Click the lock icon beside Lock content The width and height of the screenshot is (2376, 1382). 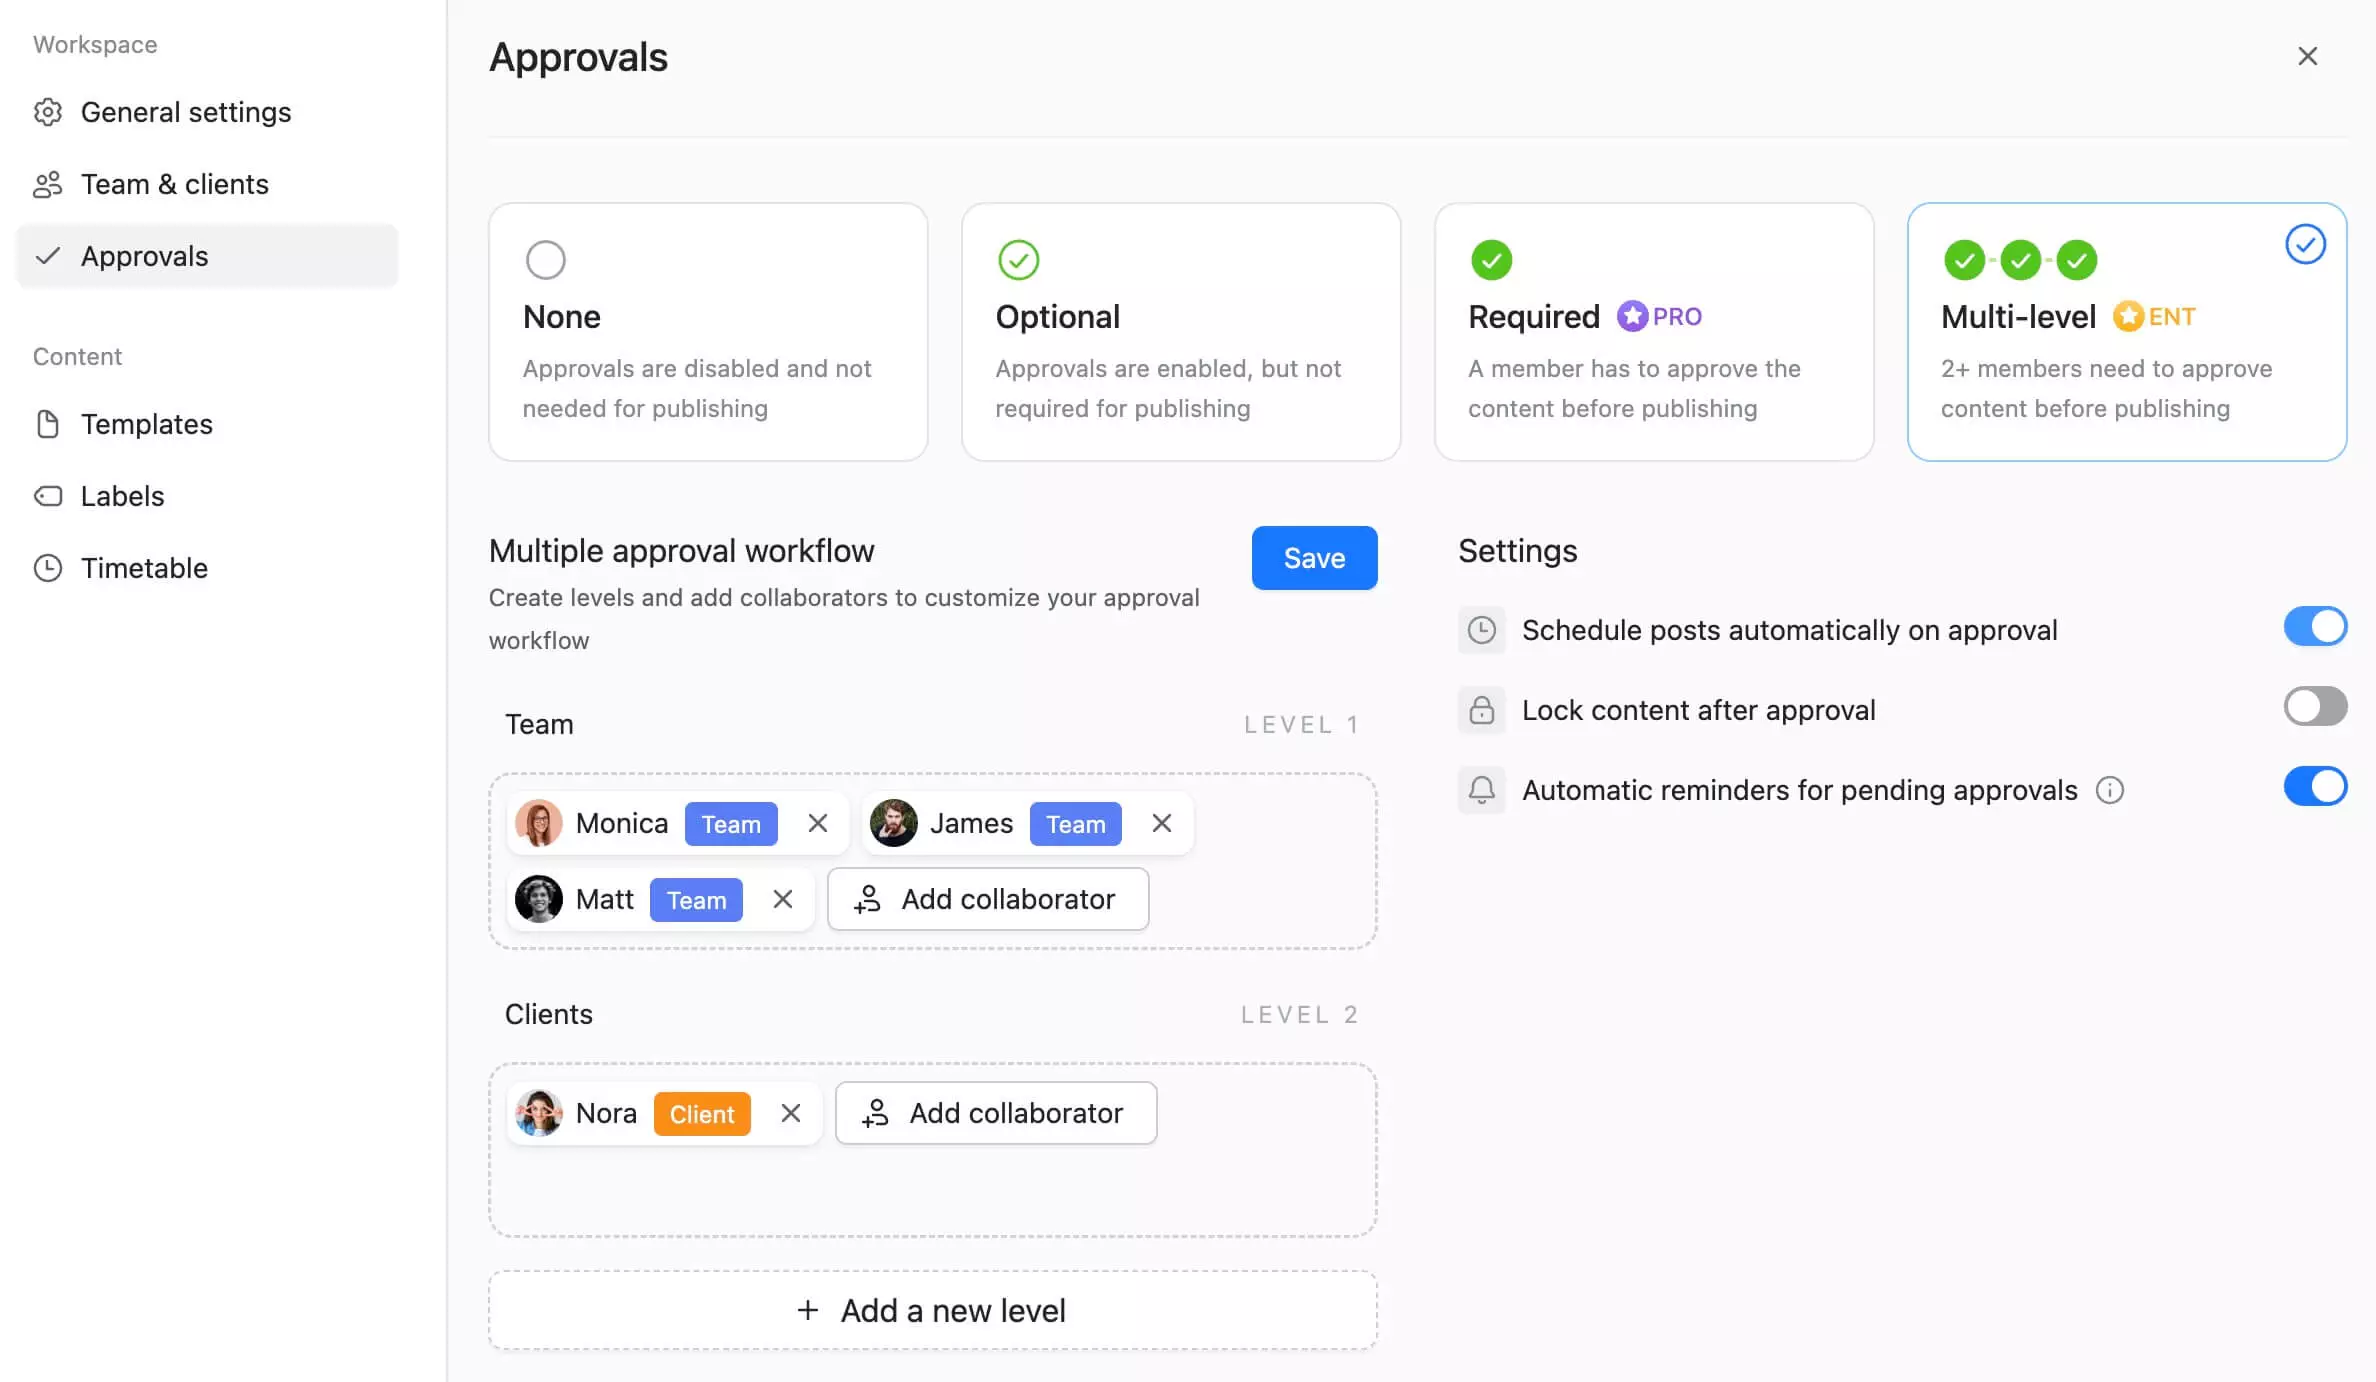click(1482, 710)
